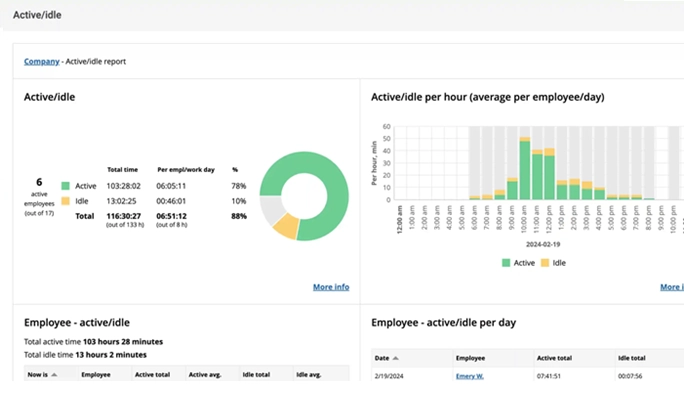Screen dimensions: 684x396
Task: Sort by Active total in employee table
Action: tap(152, 375)
